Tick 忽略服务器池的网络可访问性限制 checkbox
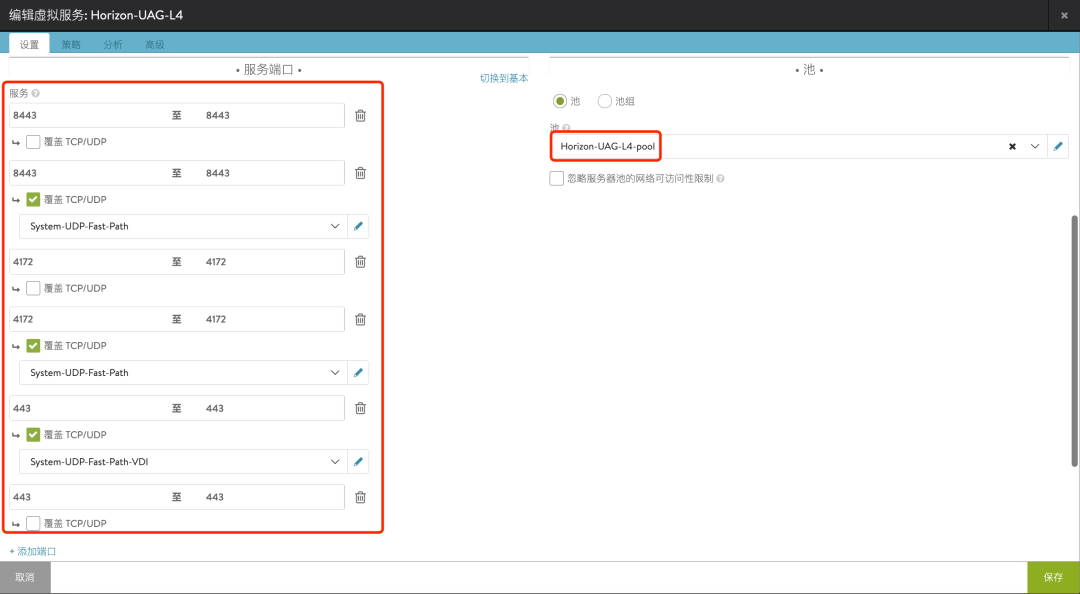1080x594 pixels. [x=557, y=178]
